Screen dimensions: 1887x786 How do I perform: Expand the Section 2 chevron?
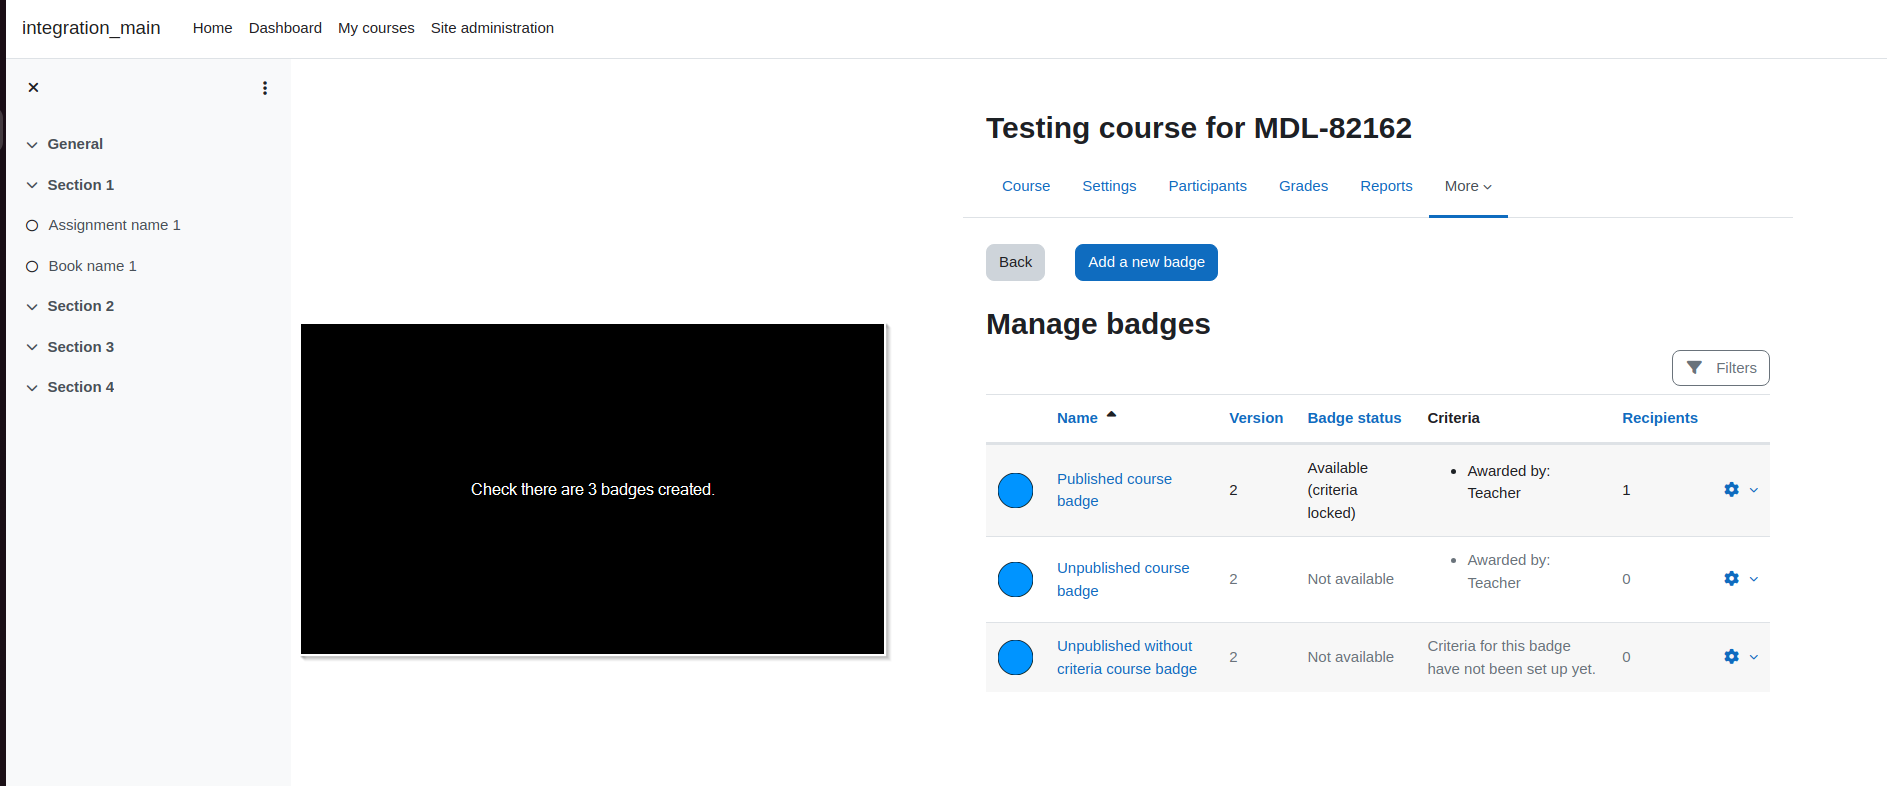point(32,307)
